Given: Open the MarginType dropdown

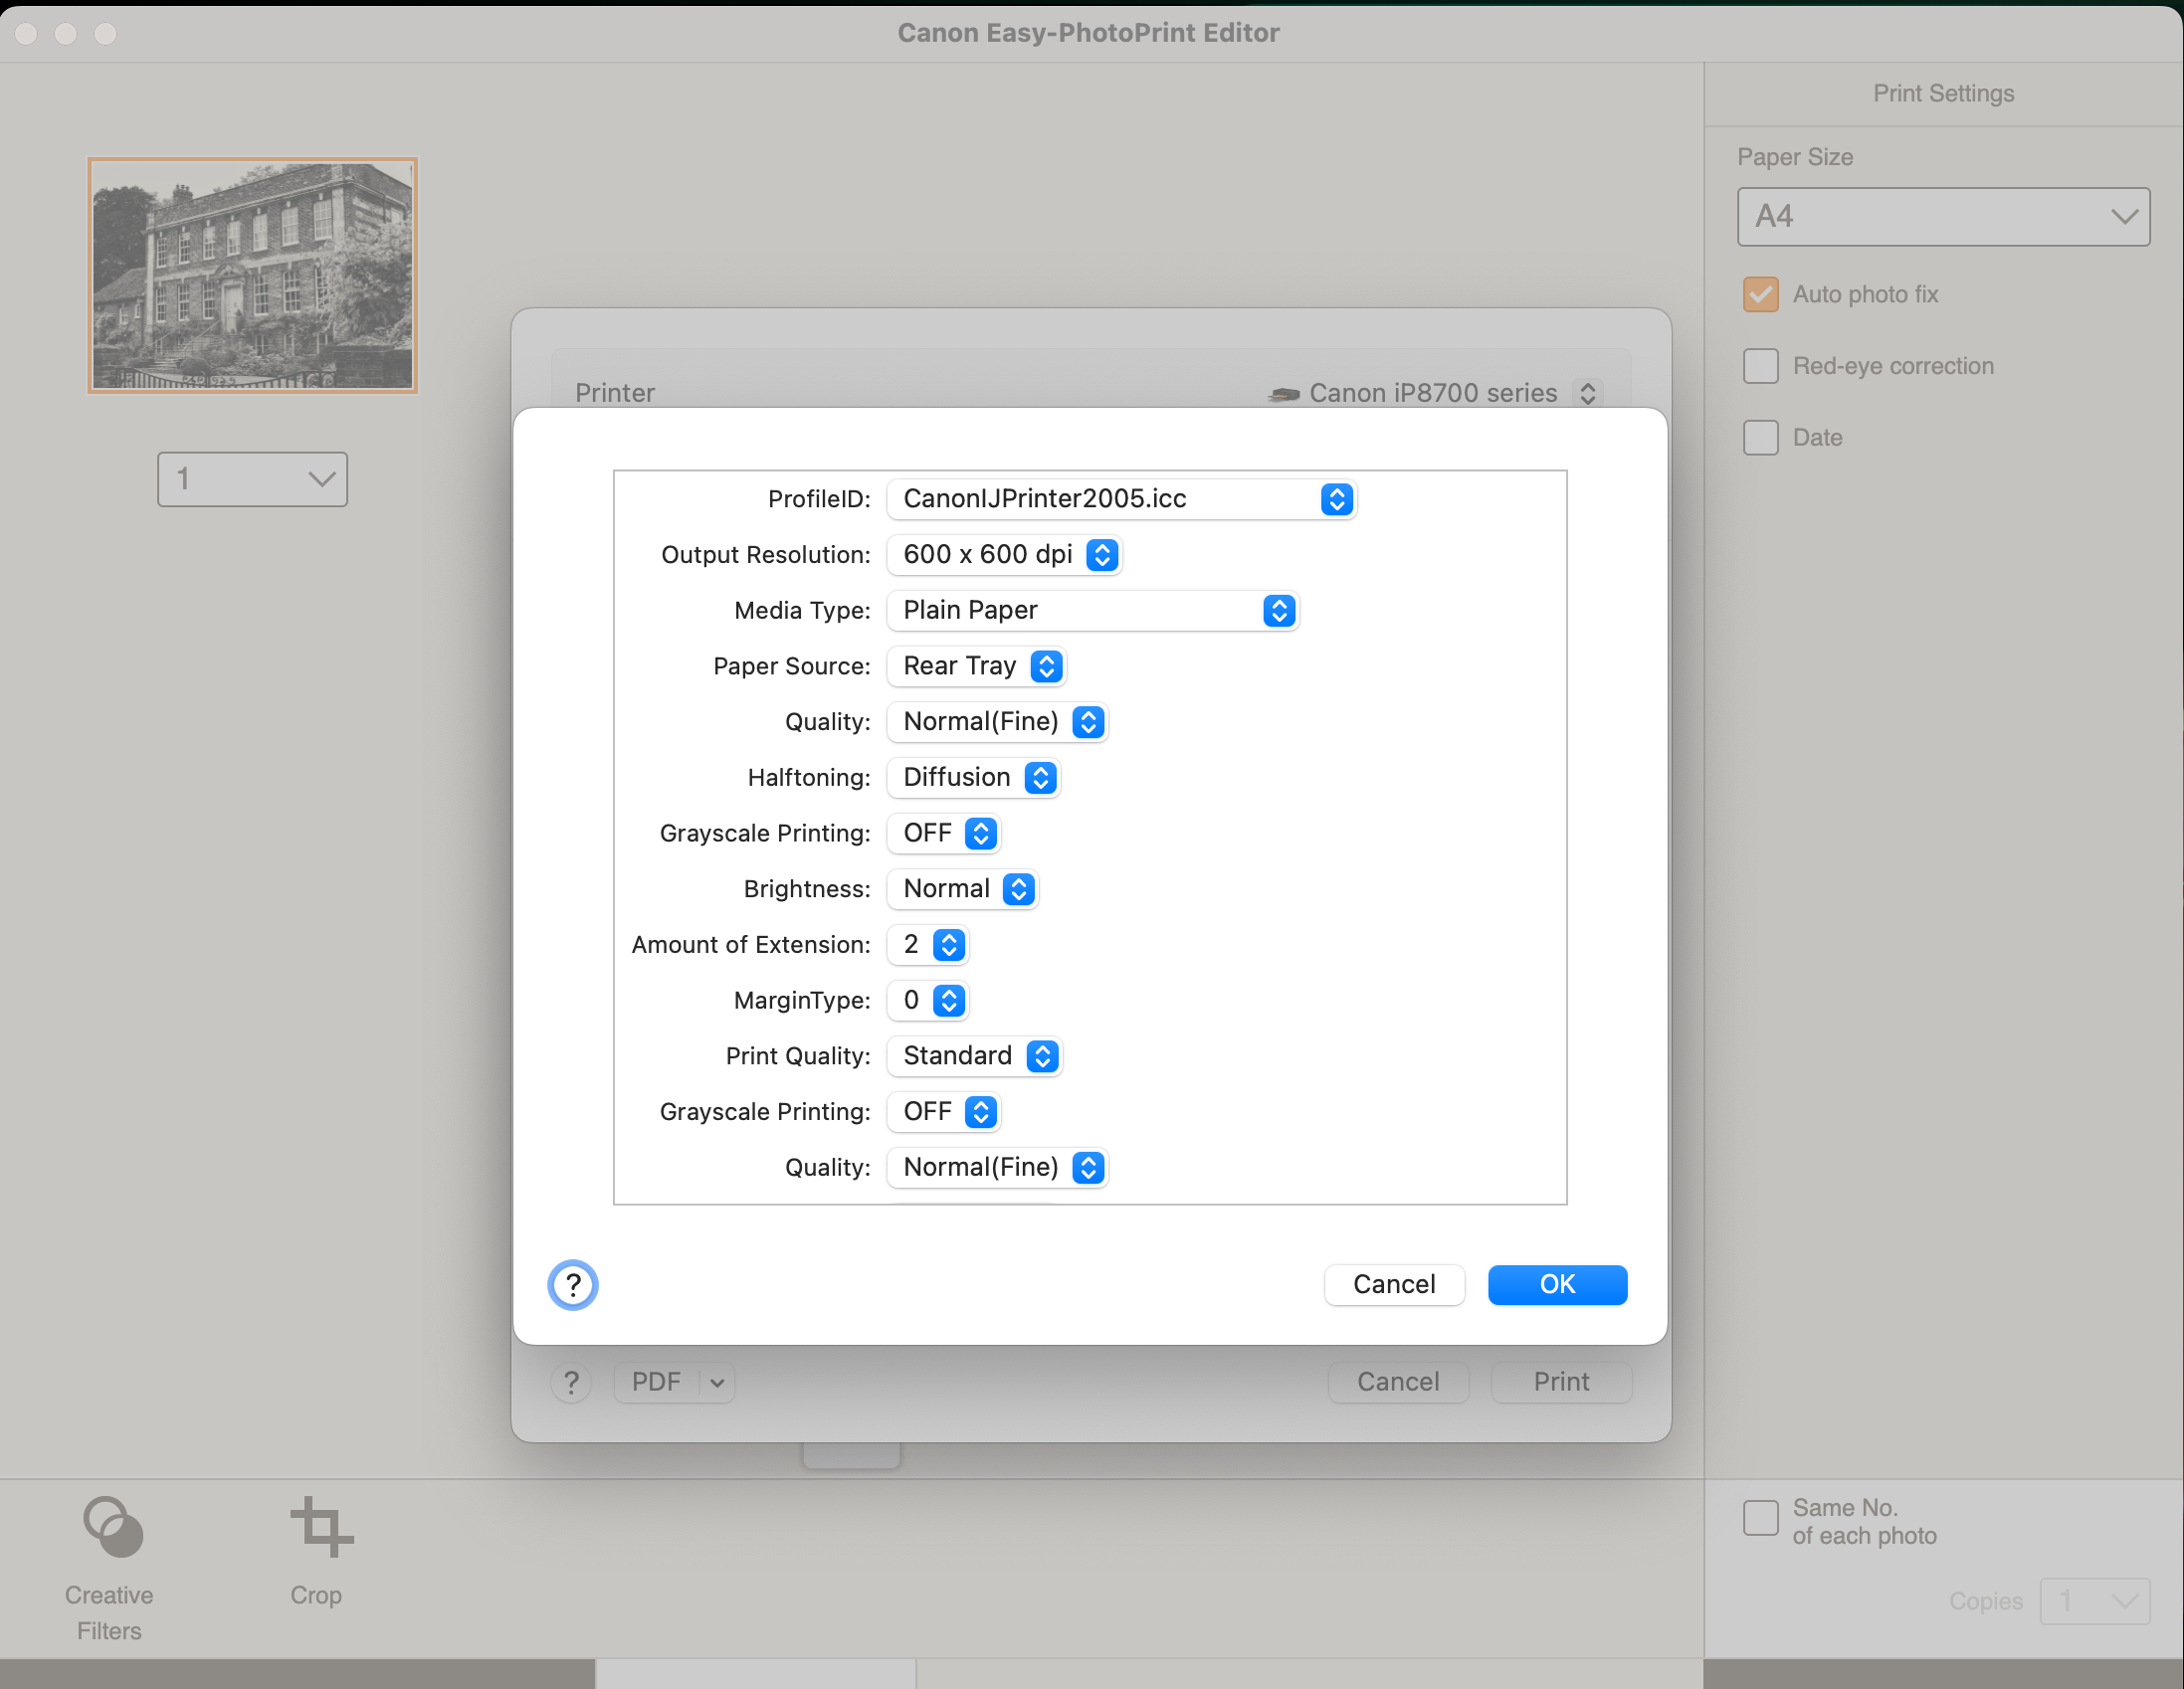Looking at the screenshot, I should (x=928, y=1000).
